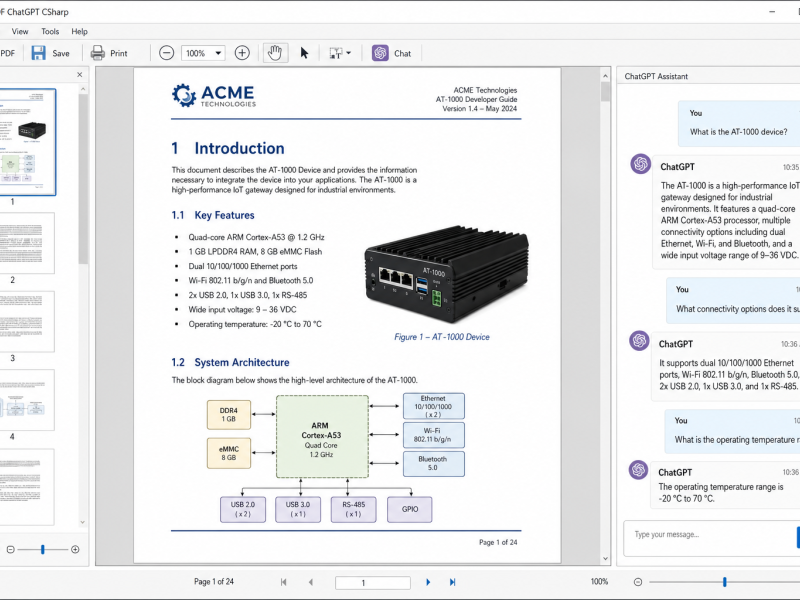Image resolution: width=800 pixels, height=600 pixels.
Task: Click the '1 Introduction' heading
Action: tap(228, 148)
